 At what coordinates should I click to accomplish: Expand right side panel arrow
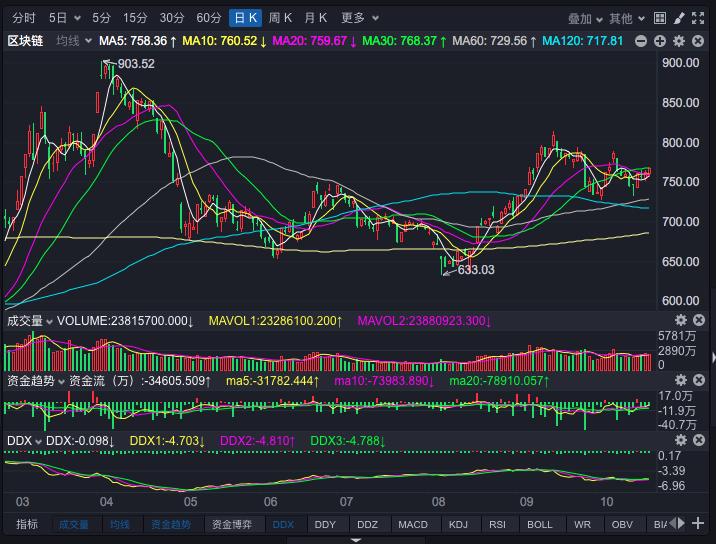(x=713, y=357)
